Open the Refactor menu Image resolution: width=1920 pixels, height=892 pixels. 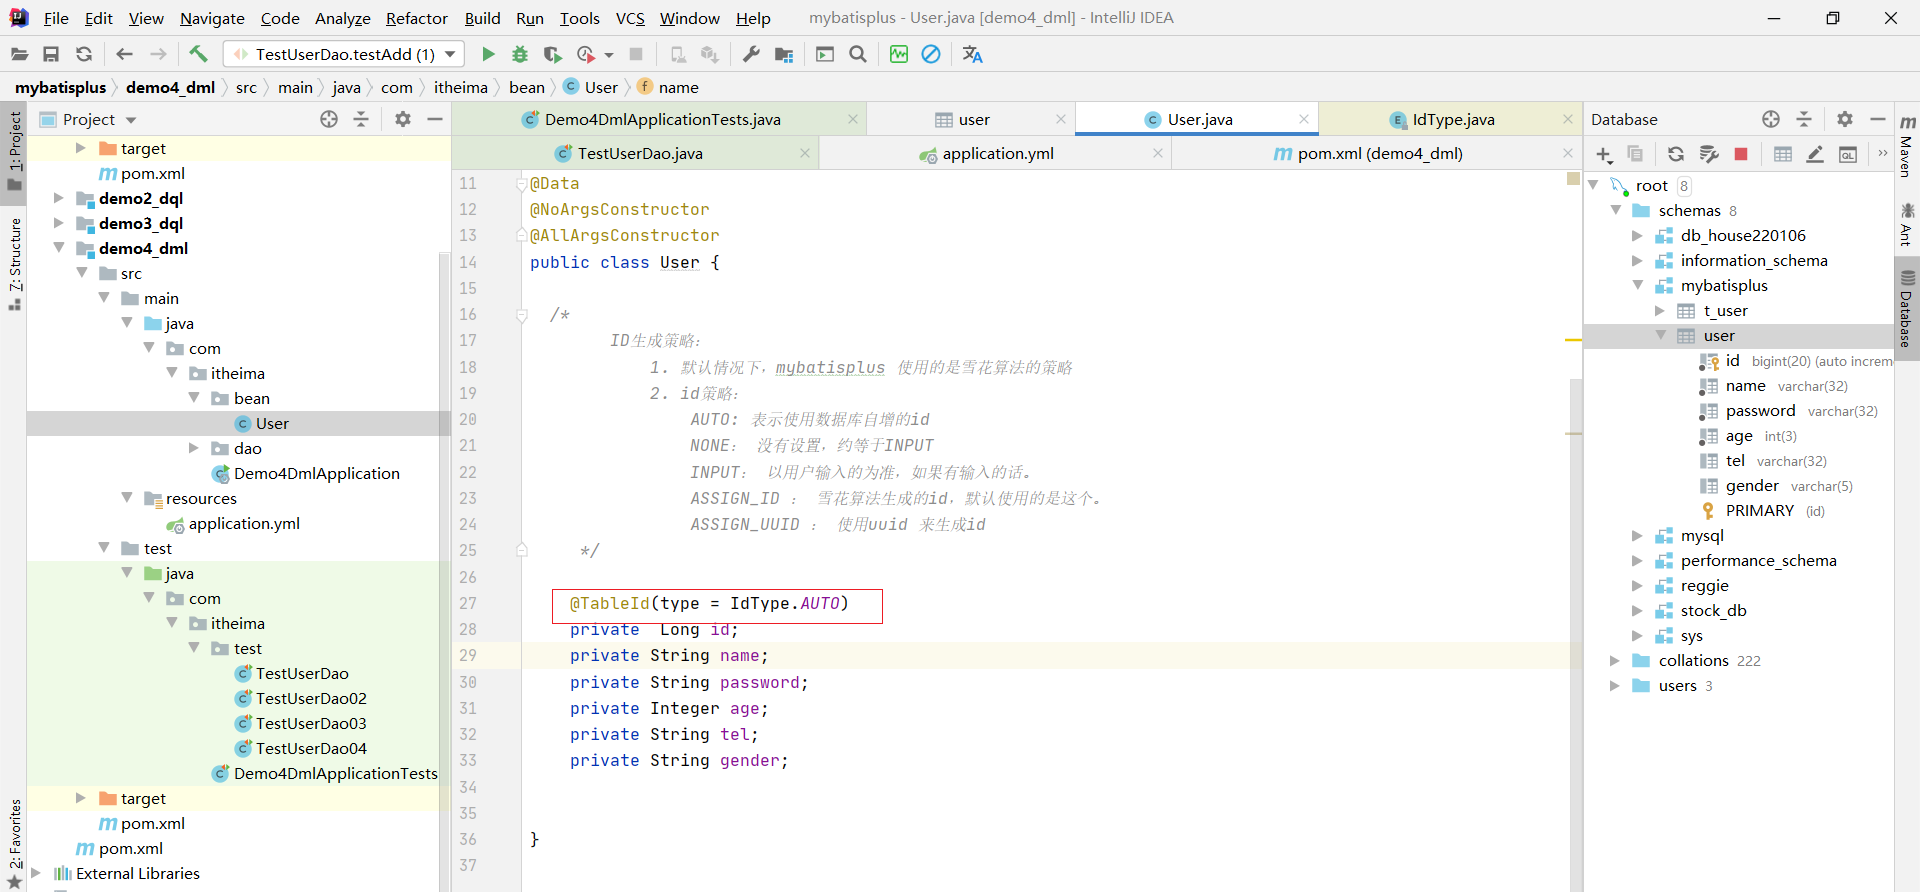416,18
